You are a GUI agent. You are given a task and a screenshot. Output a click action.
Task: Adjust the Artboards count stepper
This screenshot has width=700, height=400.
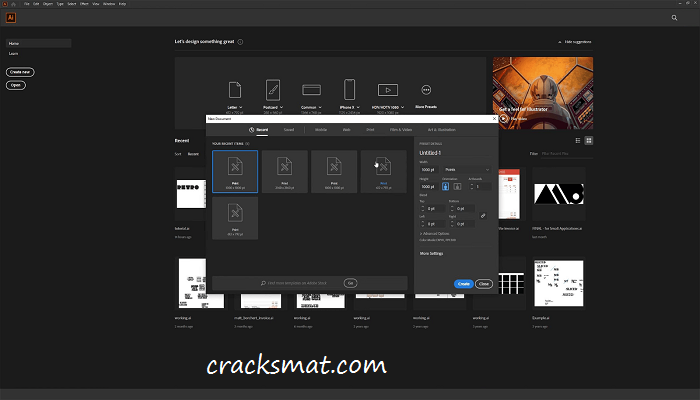(x=471, y=187)
